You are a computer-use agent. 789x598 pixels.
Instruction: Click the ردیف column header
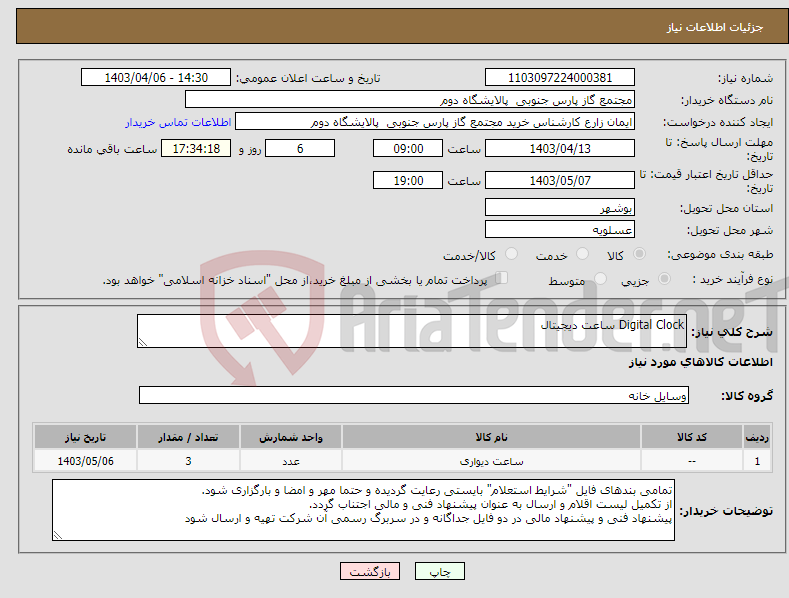point(757,437)
